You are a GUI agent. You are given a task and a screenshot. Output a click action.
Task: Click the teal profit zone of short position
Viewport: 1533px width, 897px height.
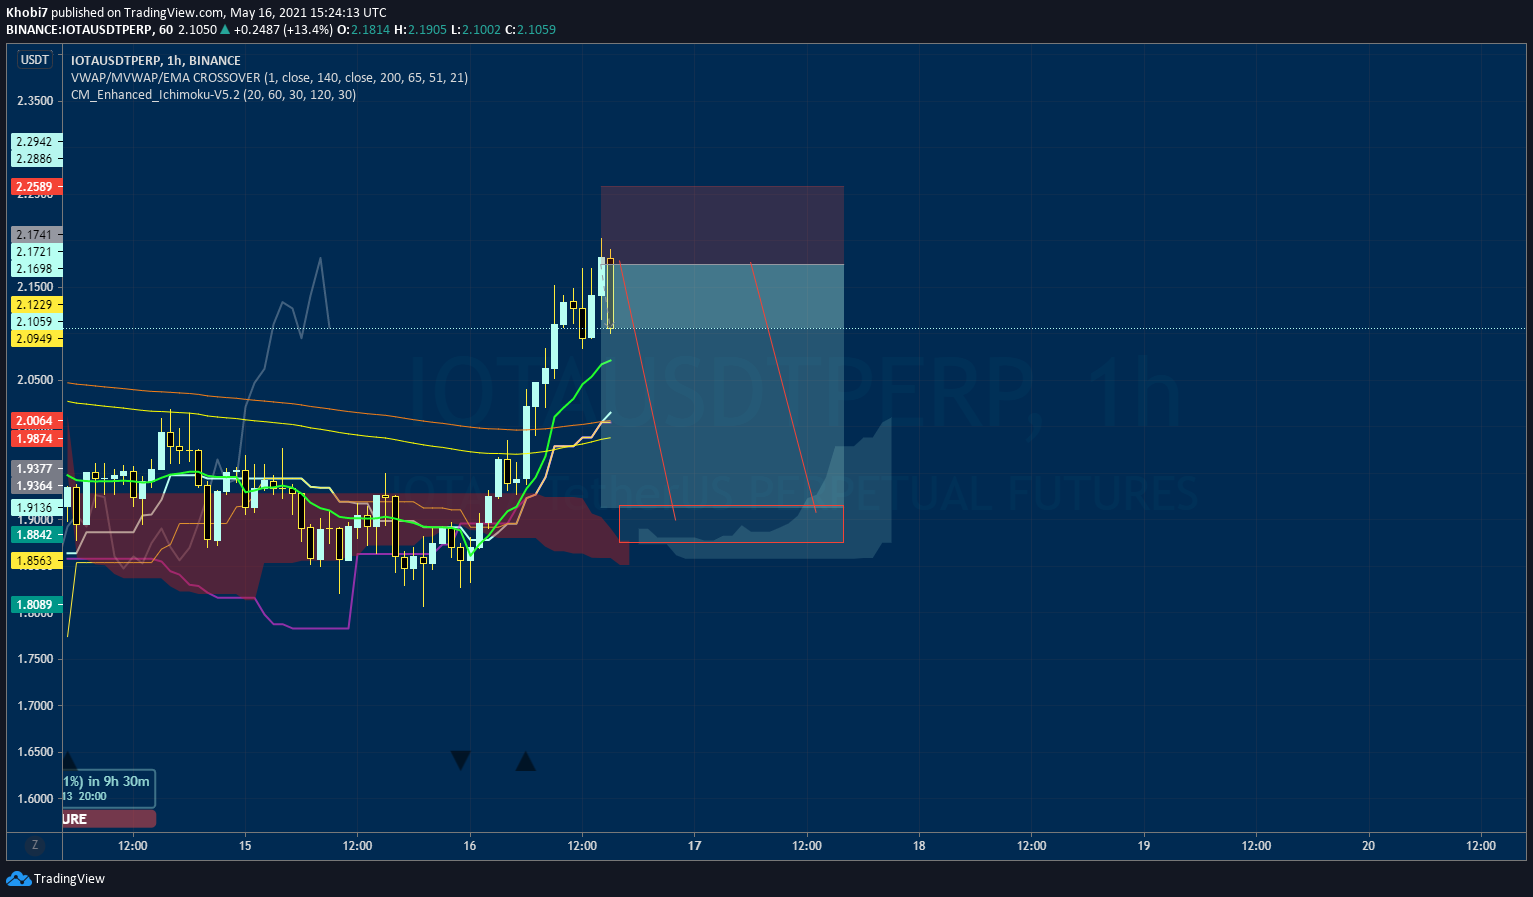coord(722,386)
